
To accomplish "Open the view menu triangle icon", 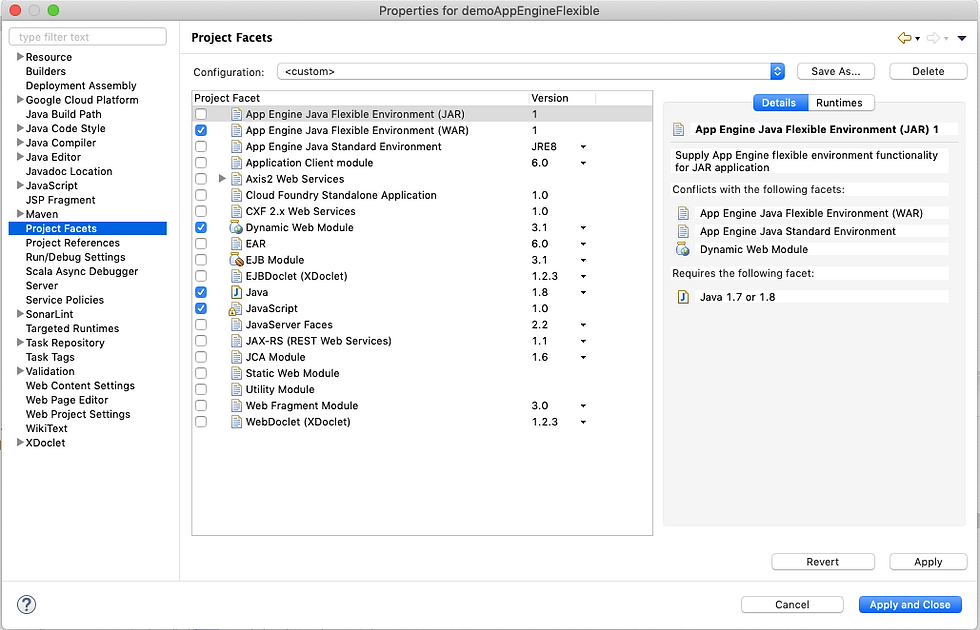I will click(962, 39).
